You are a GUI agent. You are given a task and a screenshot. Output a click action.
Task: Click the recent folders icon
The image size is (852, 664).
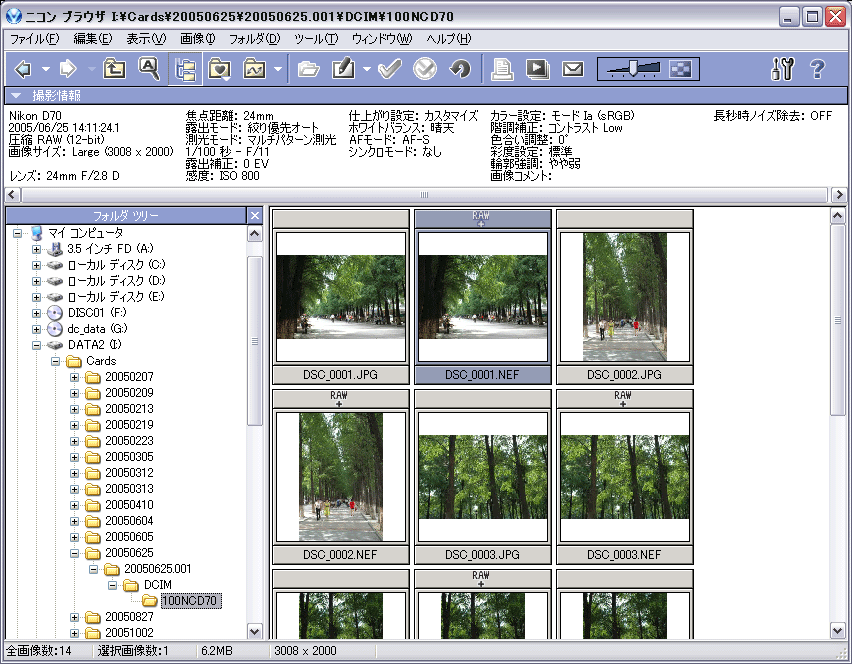pyautogui.click(x=254, y=69)
